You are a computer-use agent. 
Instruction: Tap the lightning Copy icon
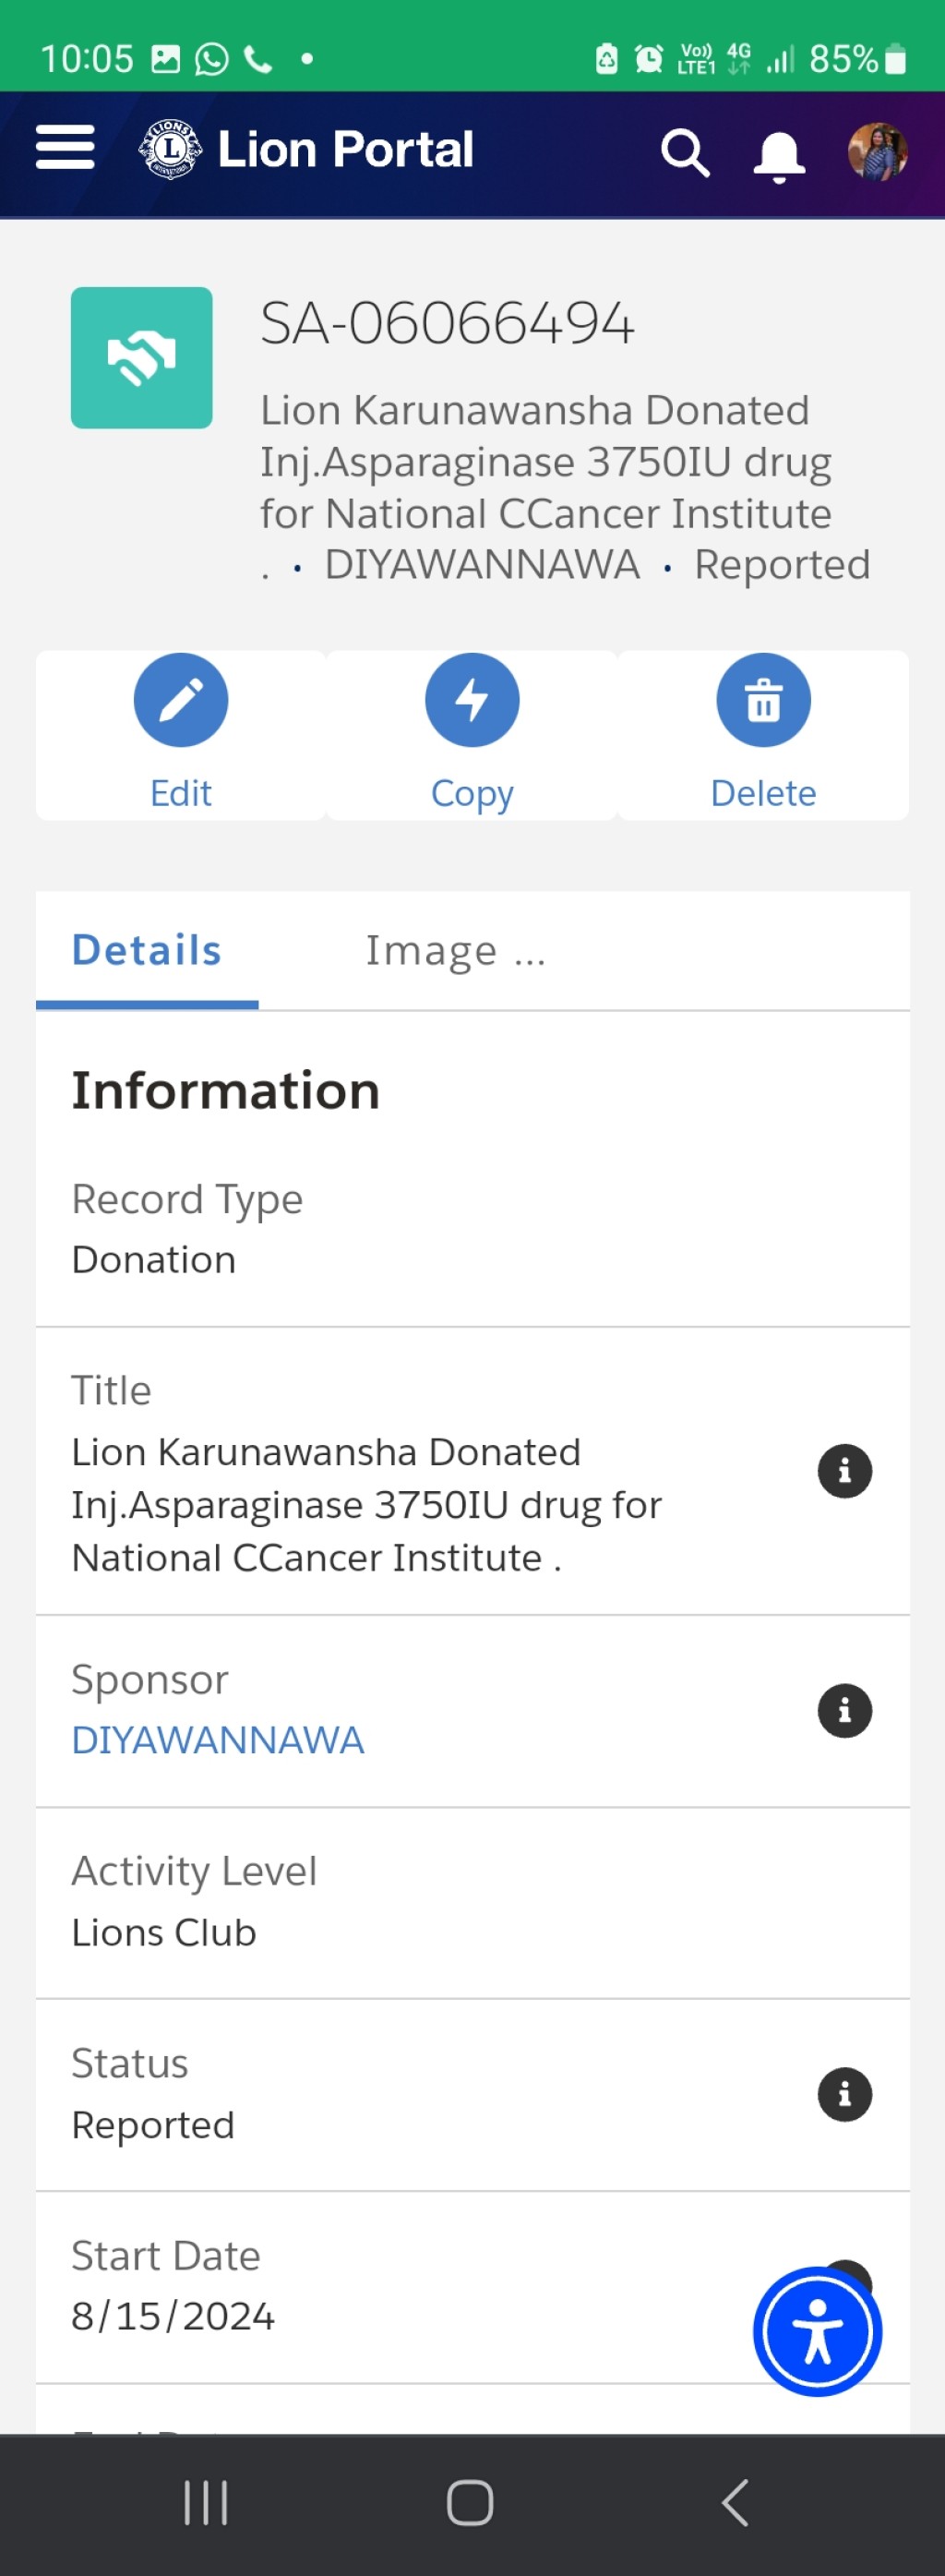tap(472, 700)
